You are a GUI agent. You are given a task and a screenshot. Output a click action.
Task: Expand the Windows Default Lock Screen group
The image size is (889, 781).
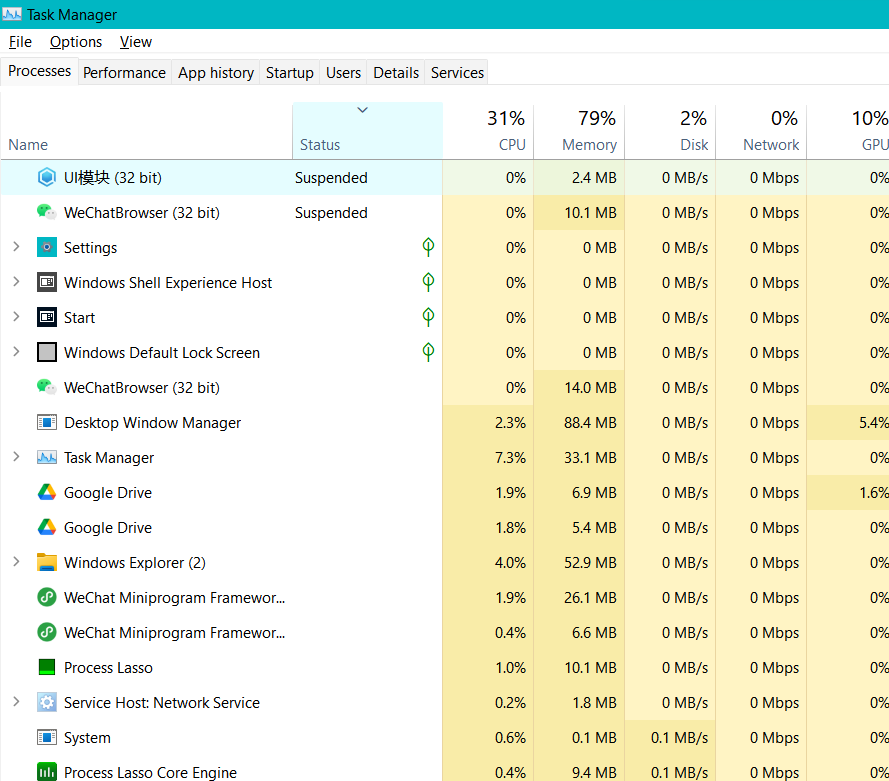click(x=16, y=352)
